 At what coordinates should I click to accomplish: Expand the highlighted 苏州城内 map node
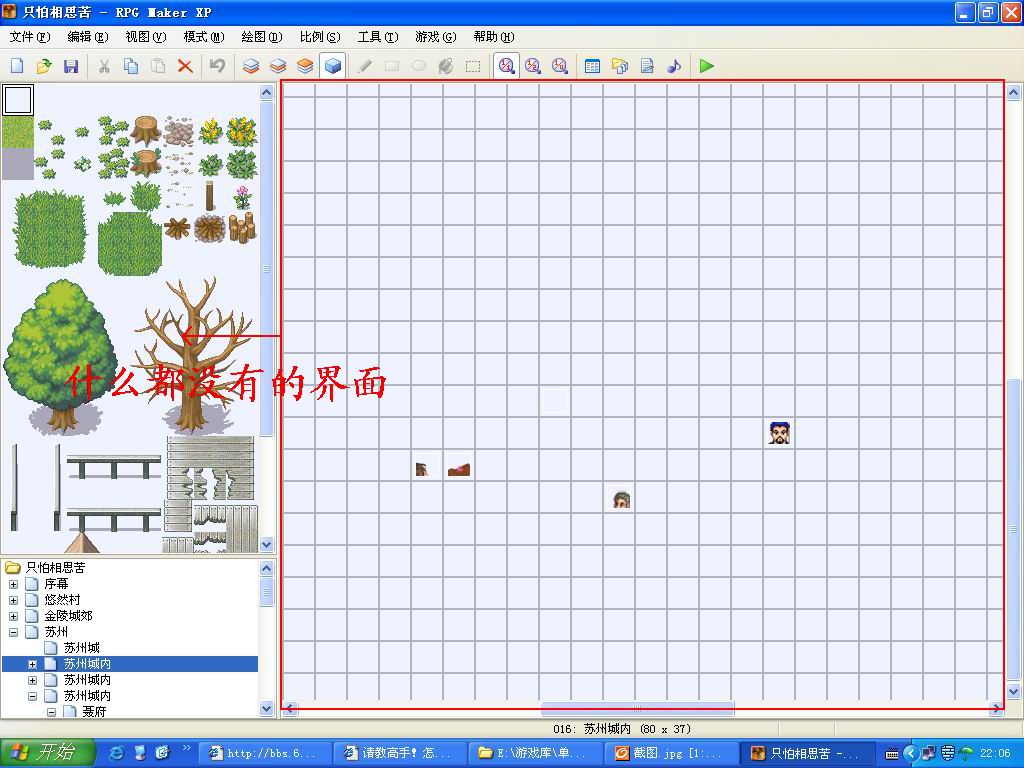point(33,664)
